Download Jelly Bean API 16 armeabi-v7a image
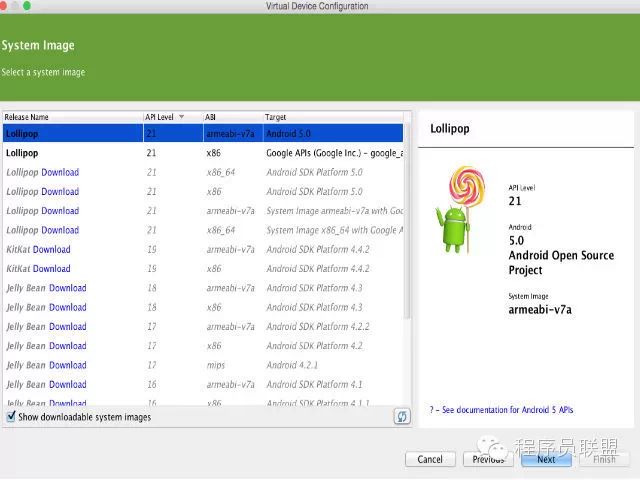 [x=68, y=384]
